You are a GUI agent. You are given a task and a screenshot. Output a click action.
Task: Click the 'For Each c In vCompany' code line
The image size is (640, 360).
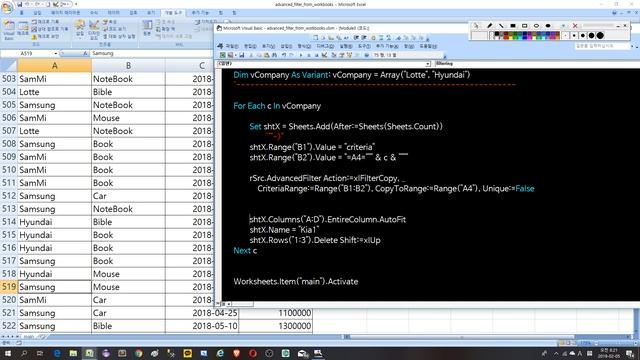277,106
